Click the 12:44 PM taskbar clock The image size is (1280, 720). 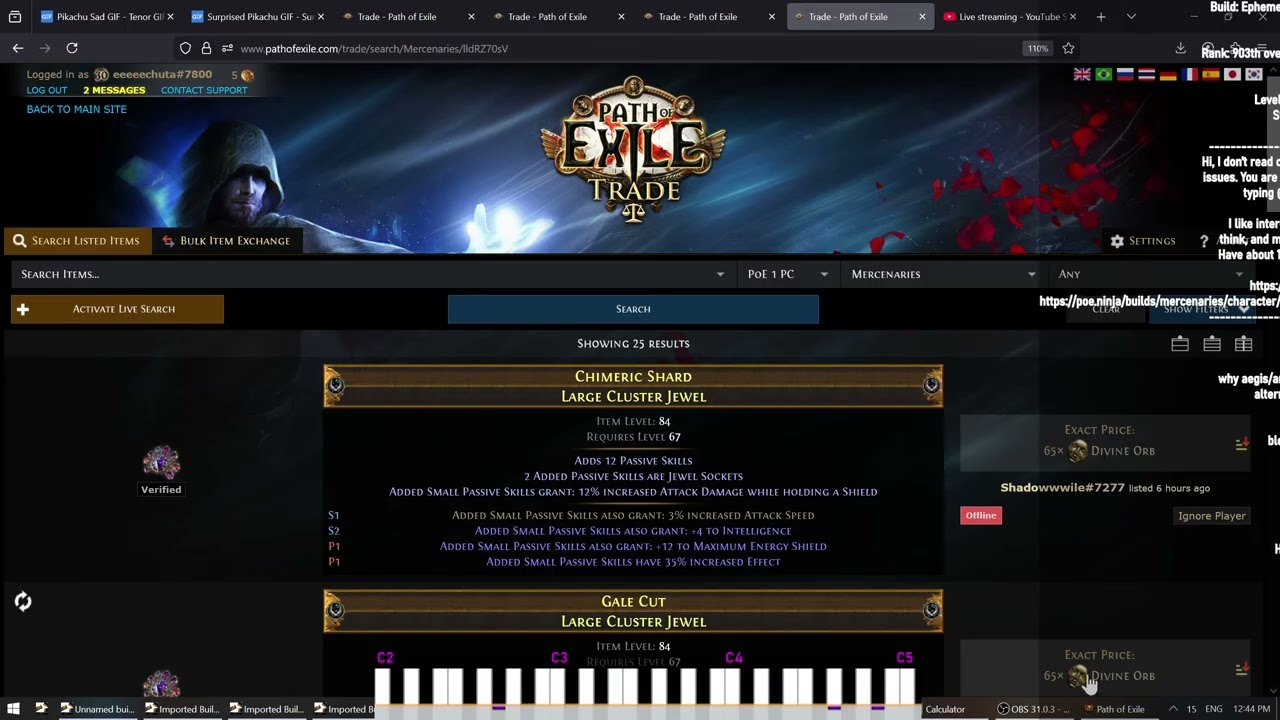1252,709
